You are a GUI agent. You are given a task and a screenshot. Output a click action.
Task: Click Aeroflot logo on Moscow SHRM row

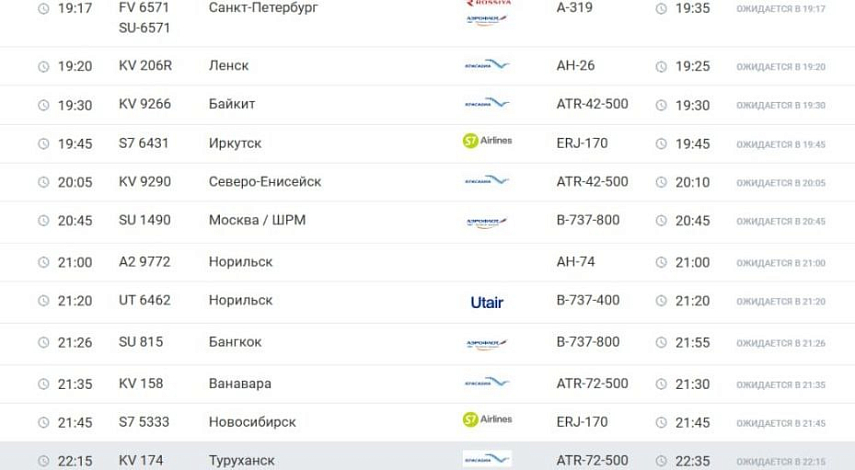[x=487, y=221]
